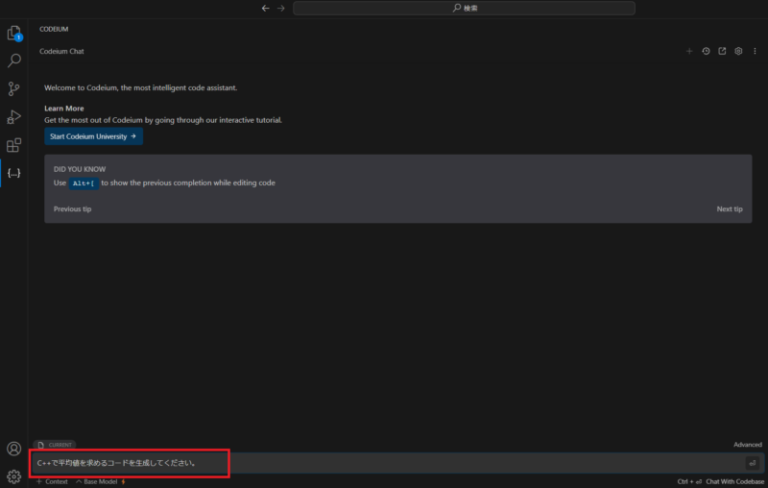Open chat history clock icon
Screen dimensions: 768x488
pos(706,51)
